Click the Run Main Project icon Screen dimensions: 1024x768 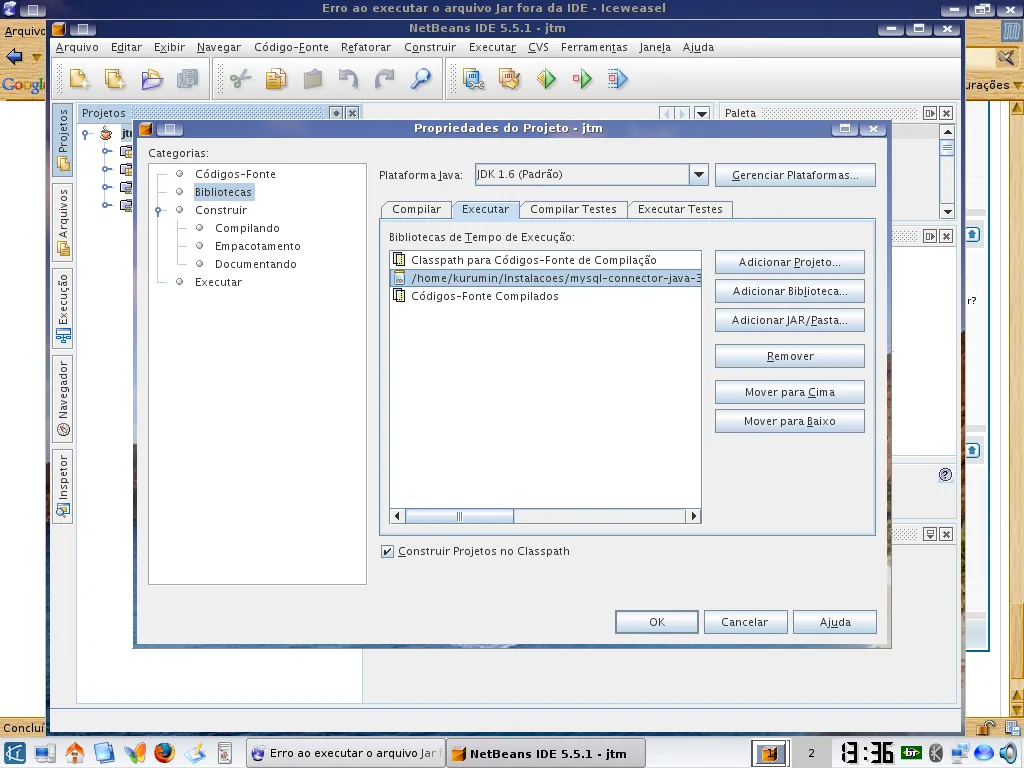pyautogui.click(x=546, y=79)
